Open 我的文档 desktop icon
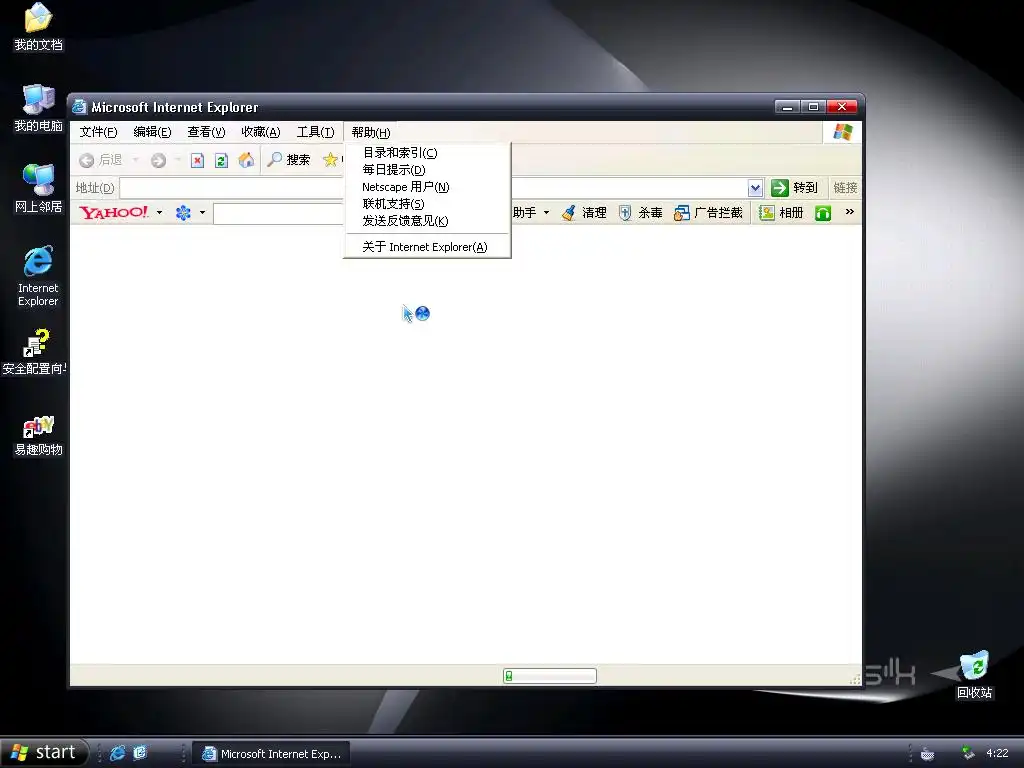1024x768 pixels. click(x=39, y=27)
